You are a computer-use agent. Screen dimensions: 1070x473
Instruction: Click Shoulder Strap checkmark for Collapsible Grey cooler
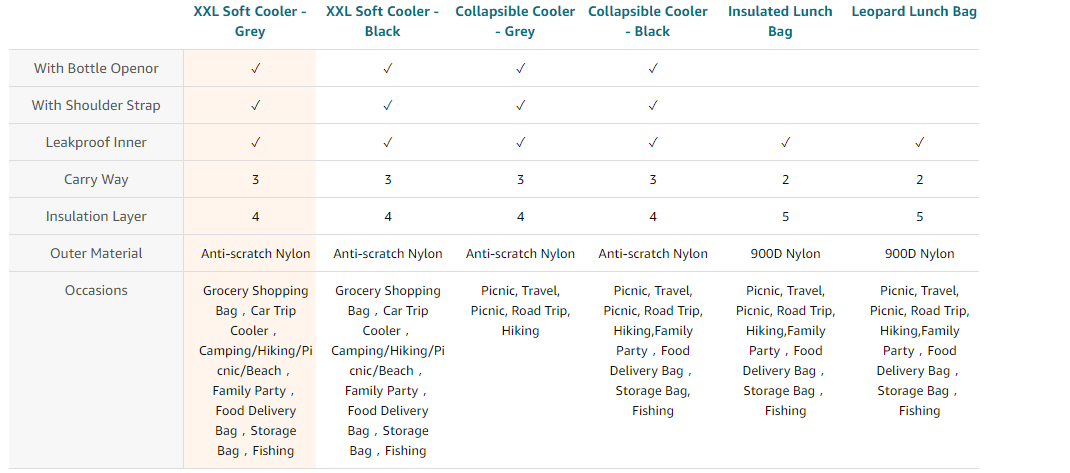pos(521,105)
